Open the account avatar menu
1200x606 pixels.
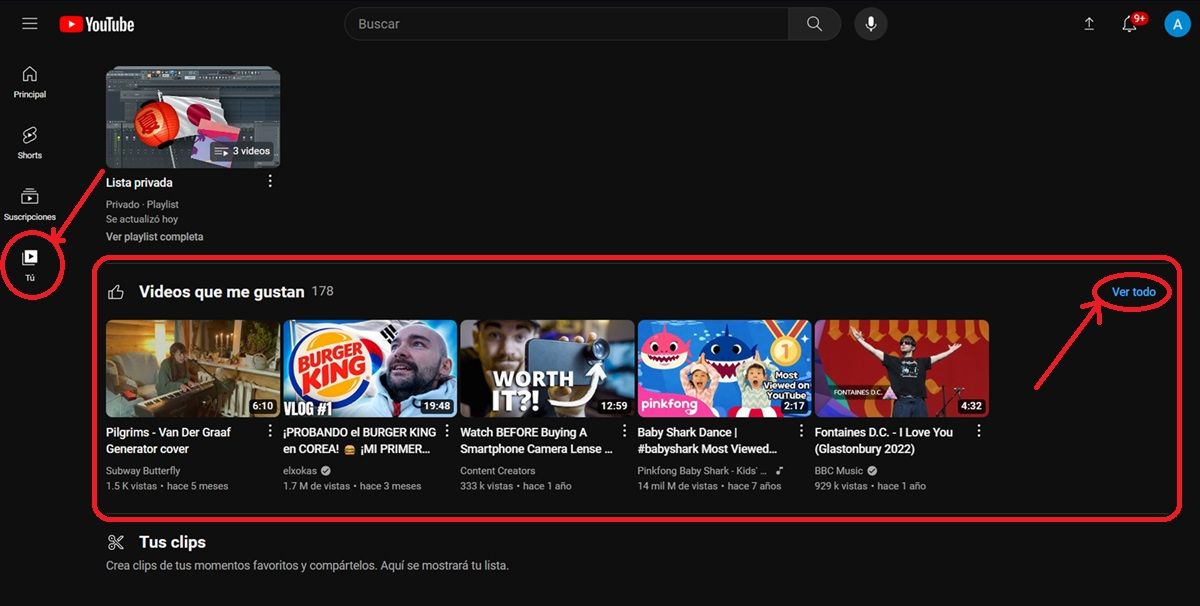(1177, 24)
